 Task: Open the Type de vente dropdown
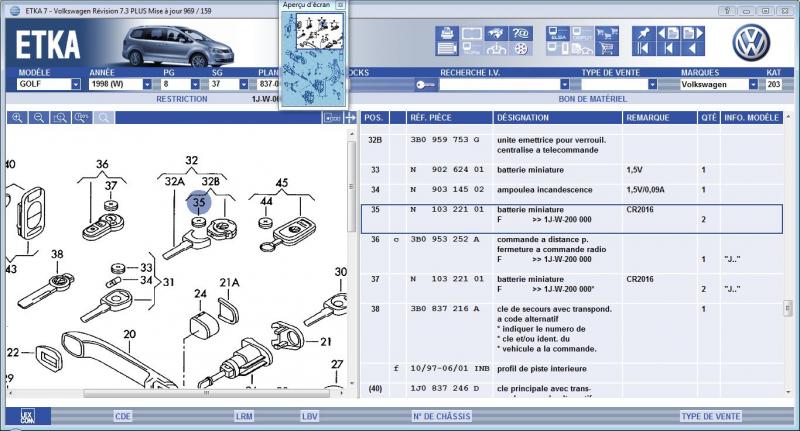(652, 85)
